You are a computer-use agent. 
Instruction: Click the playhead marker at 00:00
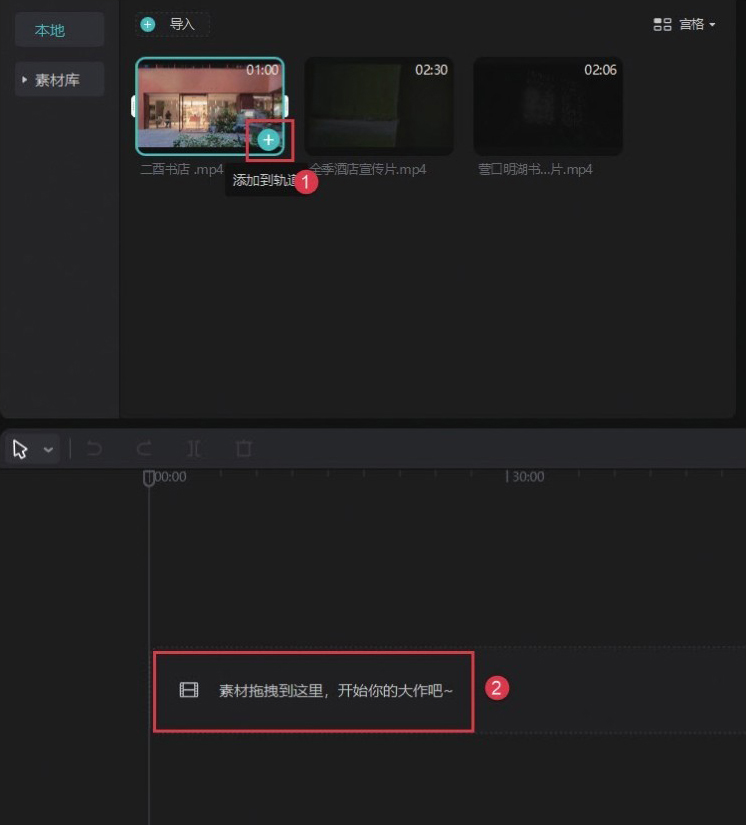click(x=148, y=478)
